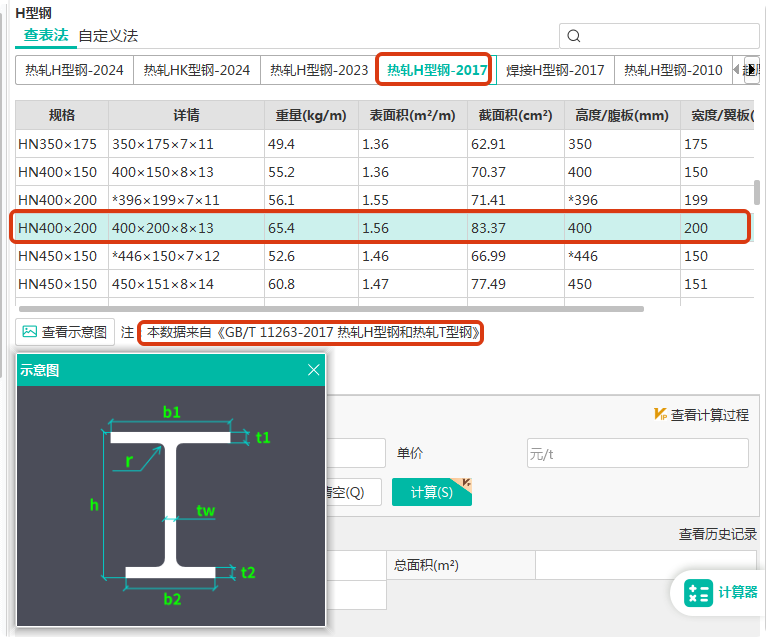Click the table's horizontal scrollbar
This screenshot has width=766, height=637.
[x=331, y=309]
